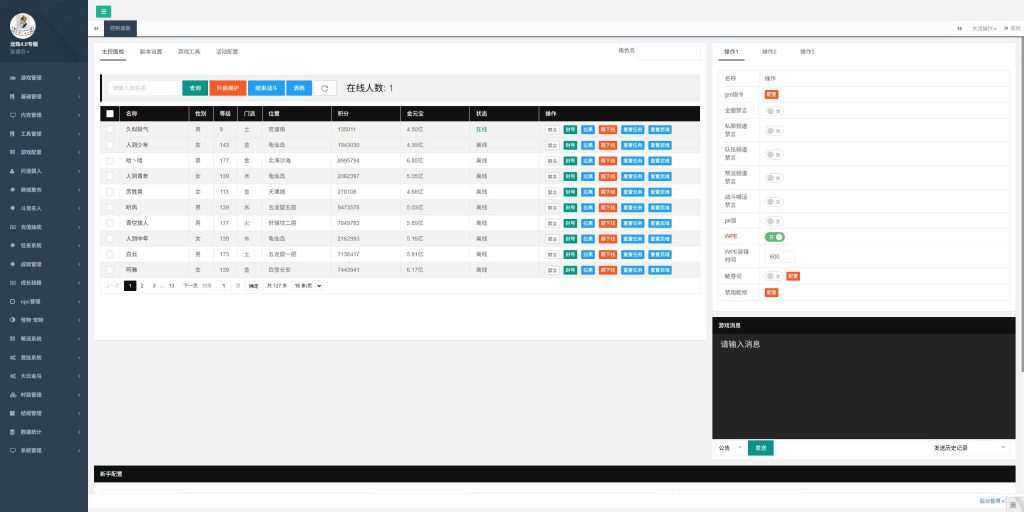Viewport: 1024px width, 512px height.
Task: Click the 系统管理 monitor icon in sidebar
Action: (12, 451)
